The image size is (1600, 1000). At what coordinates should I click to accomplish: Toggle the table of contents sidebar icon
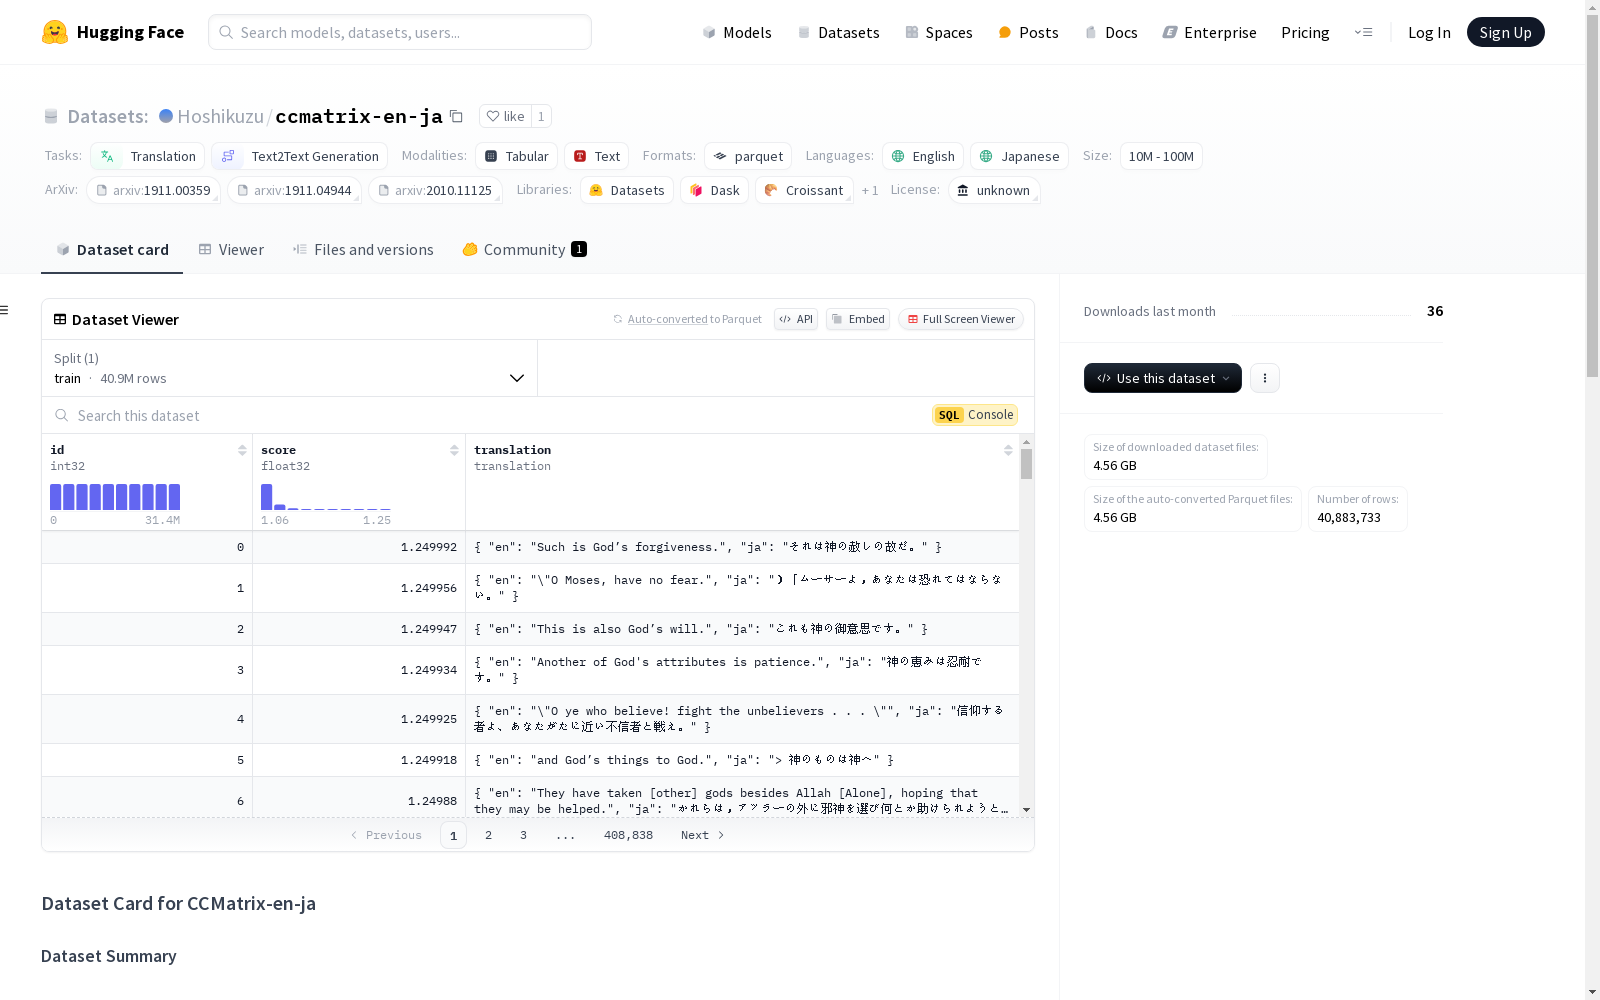pos(5,310)
